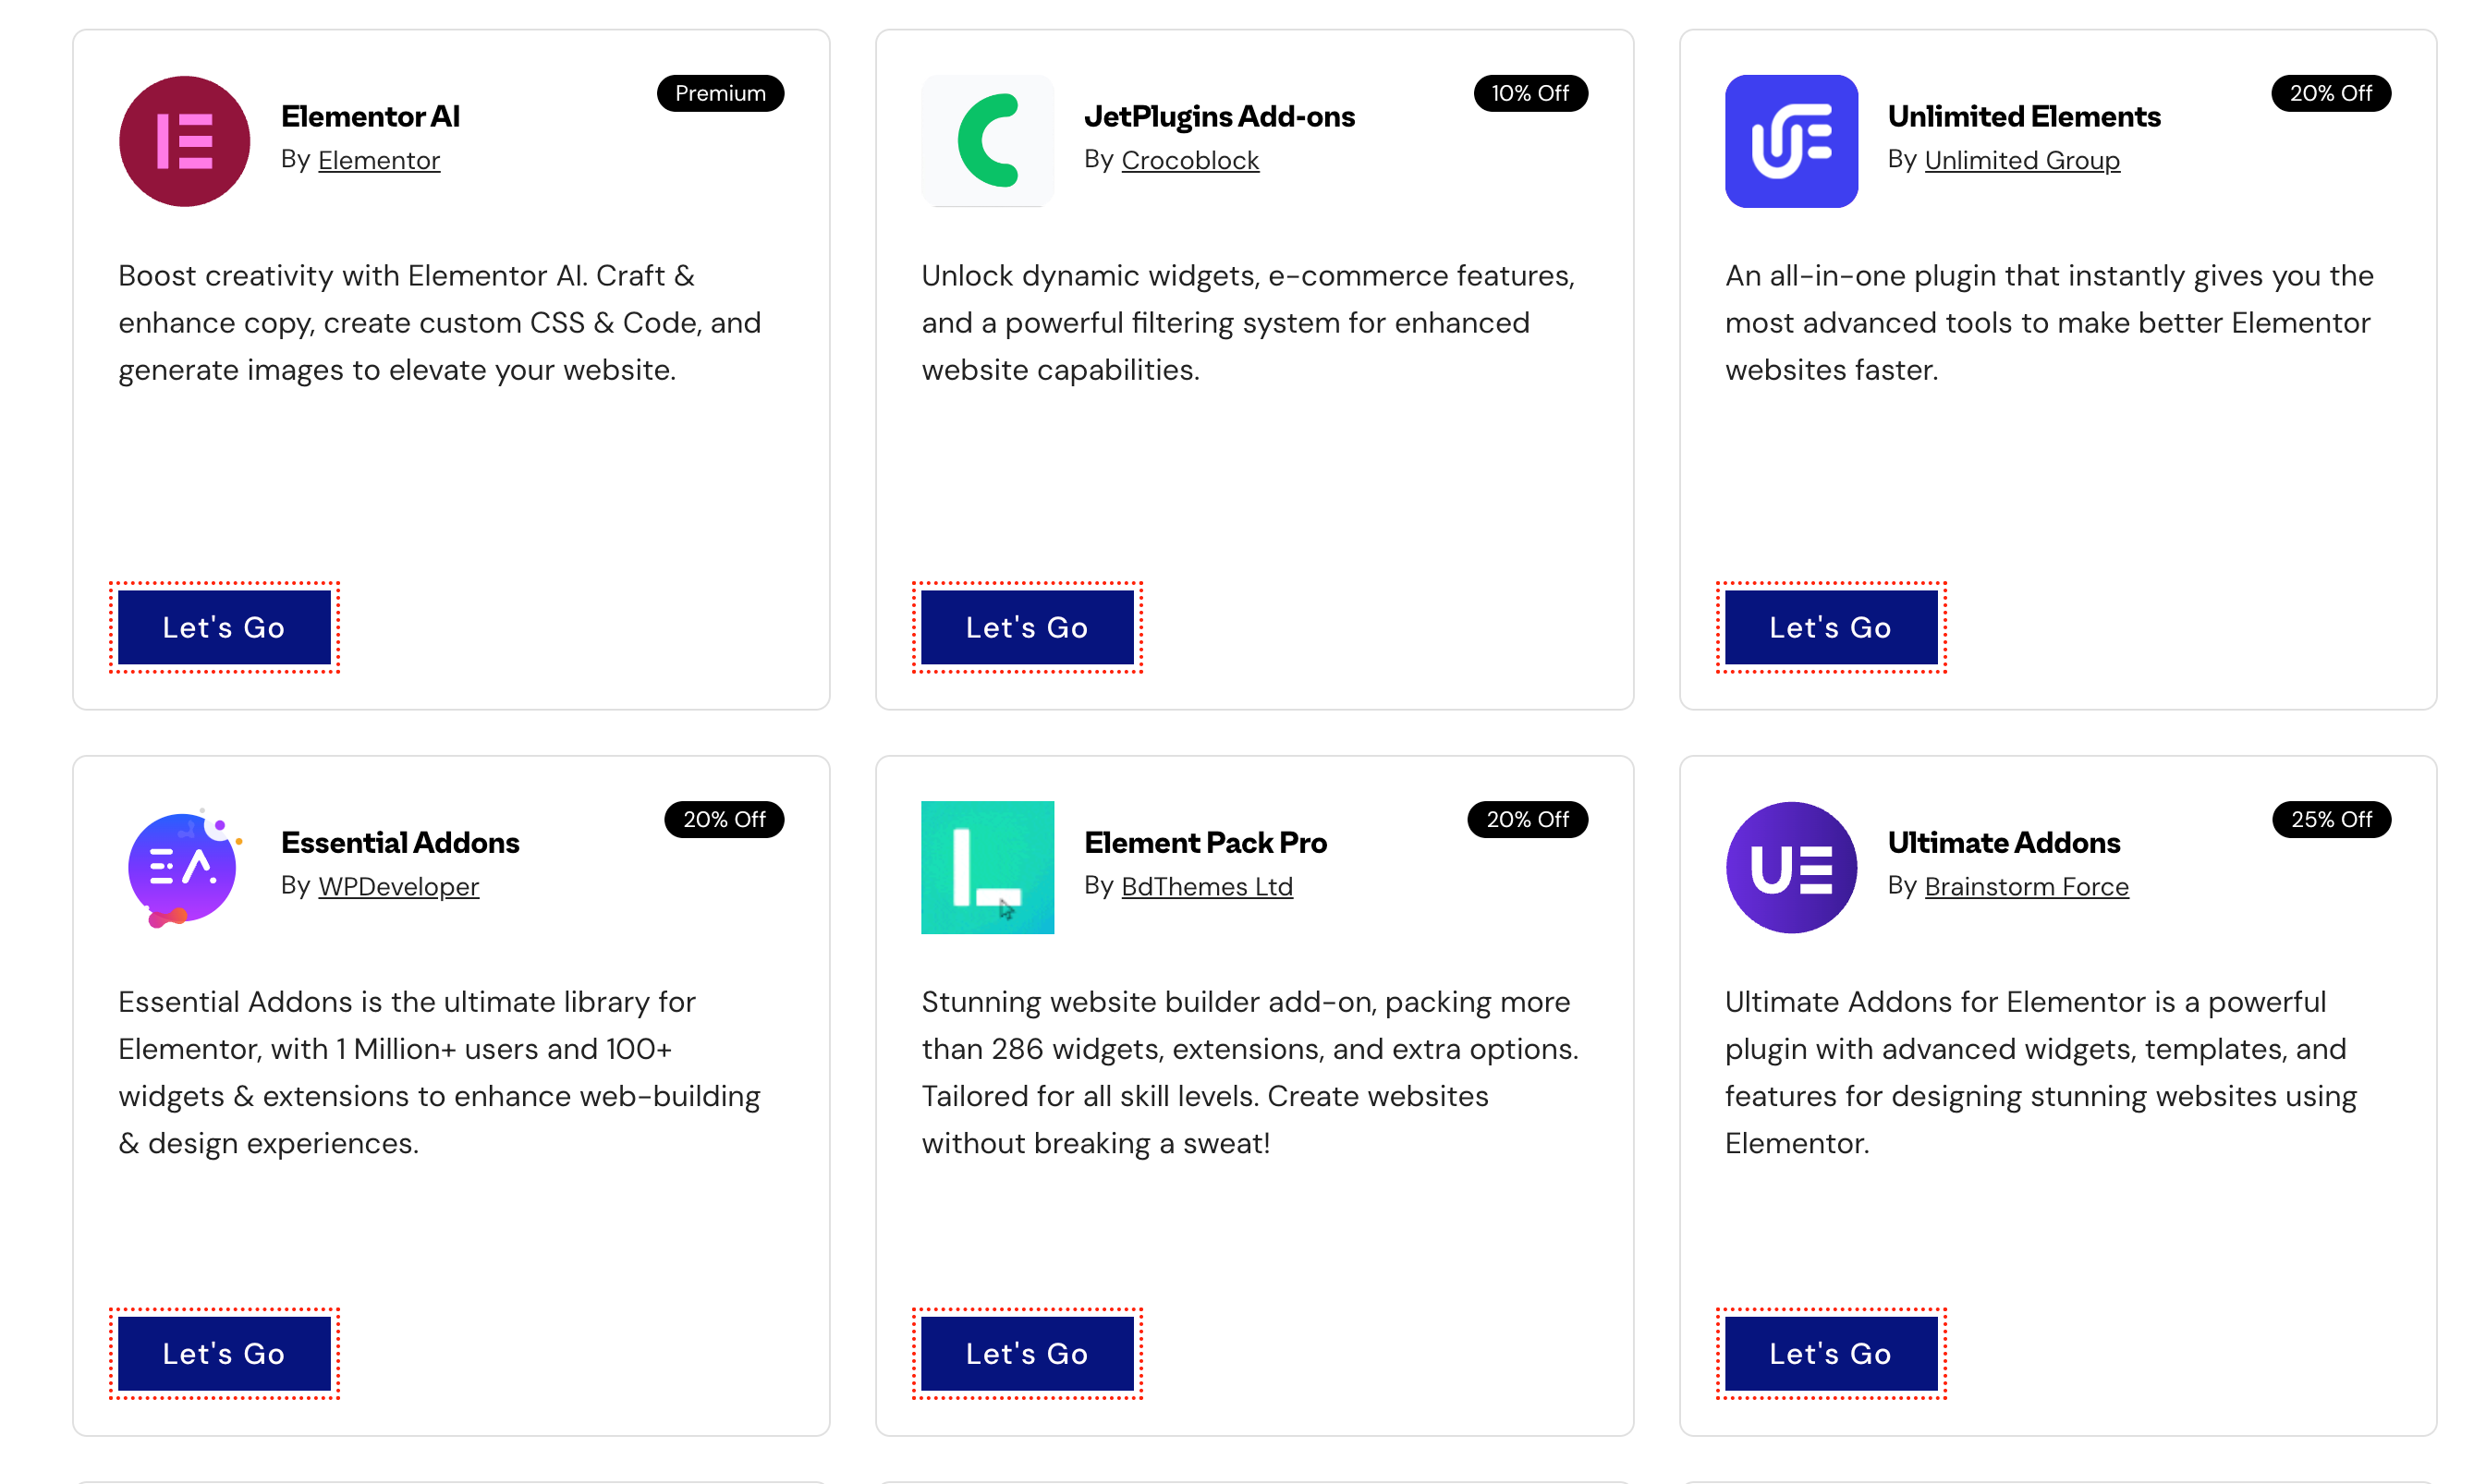Visit the BdThemes Ltd author link
The height and width of the screenshot is (1484, 2486).
(x=1207, y=886)
